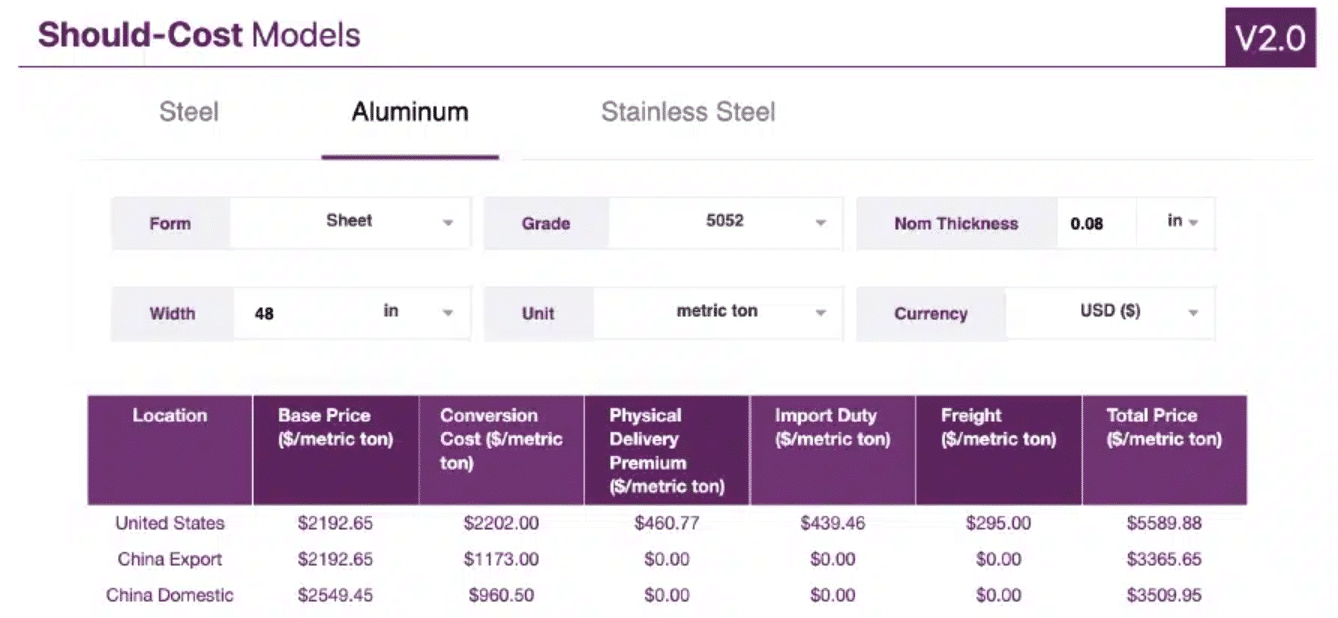Switch to the Steel tab
The image size is (1338, 618).
tap(189, 112)
